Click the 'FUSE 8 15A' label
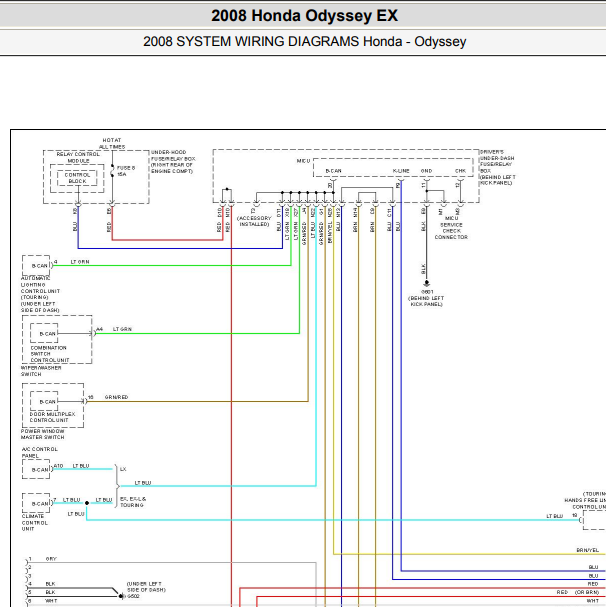This screenshot has height=607, width=606. [x=126, y=171]
